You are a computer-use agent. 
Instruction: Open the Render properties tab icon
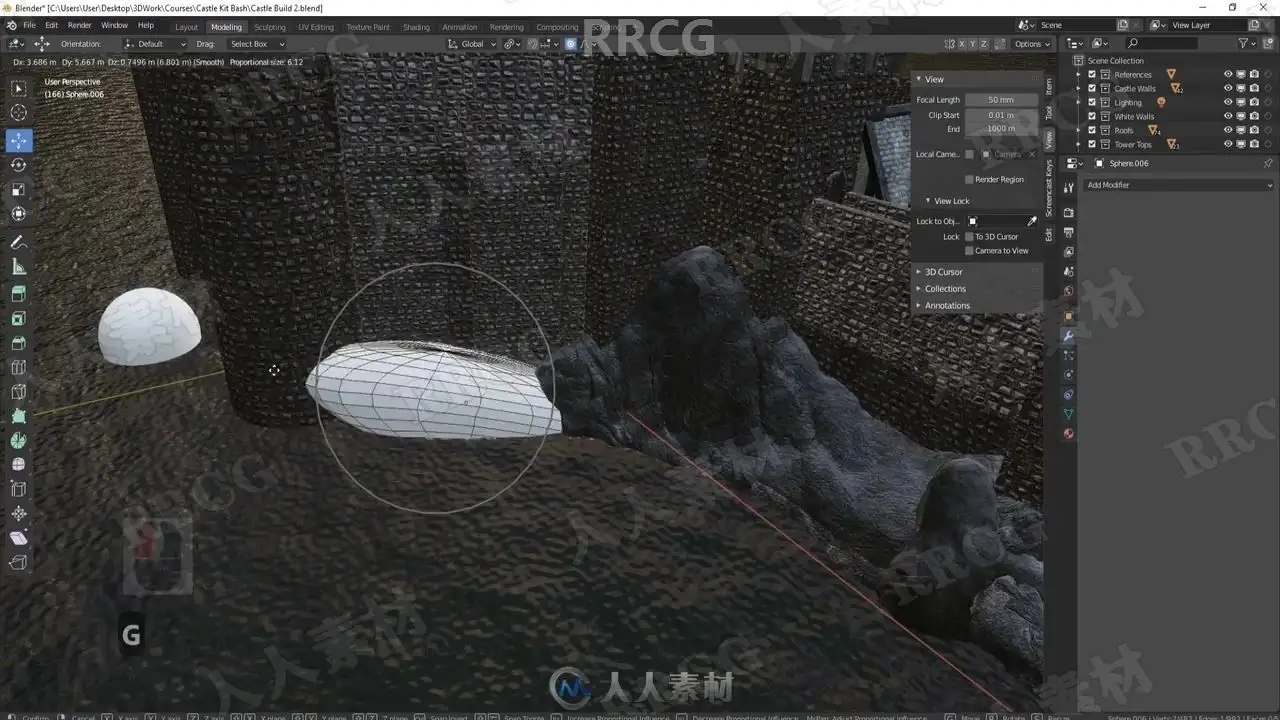coord(1068,213)
